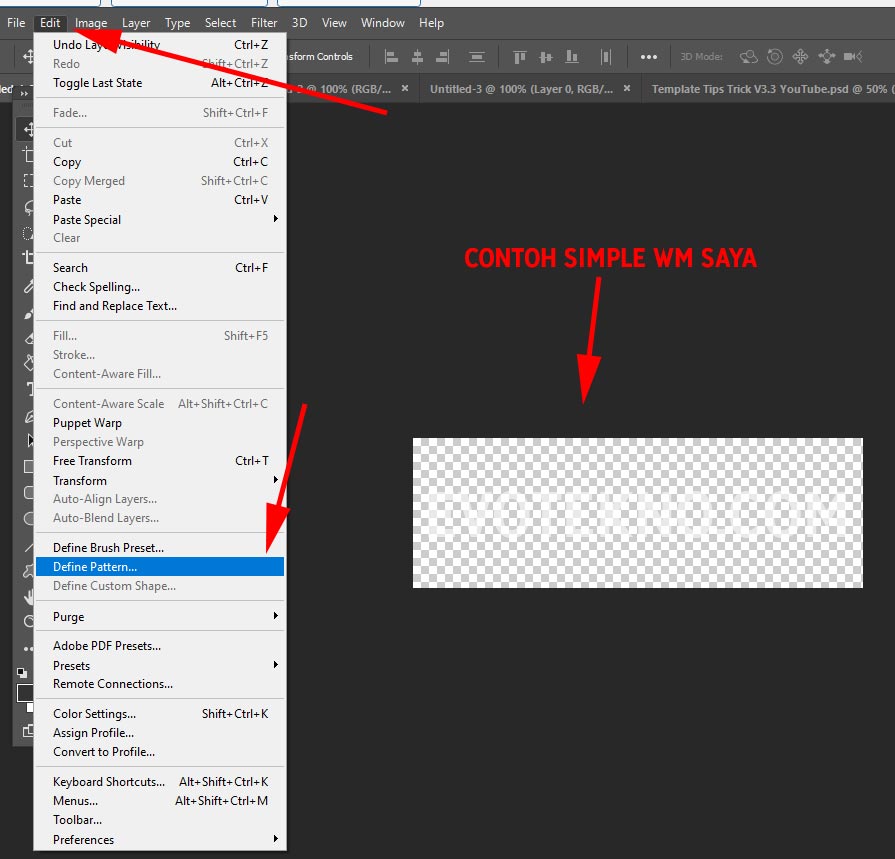The width and height of the screenshot is (895, 859).
Task: Click the align horizontal centers icon
Action: point(418,57)
